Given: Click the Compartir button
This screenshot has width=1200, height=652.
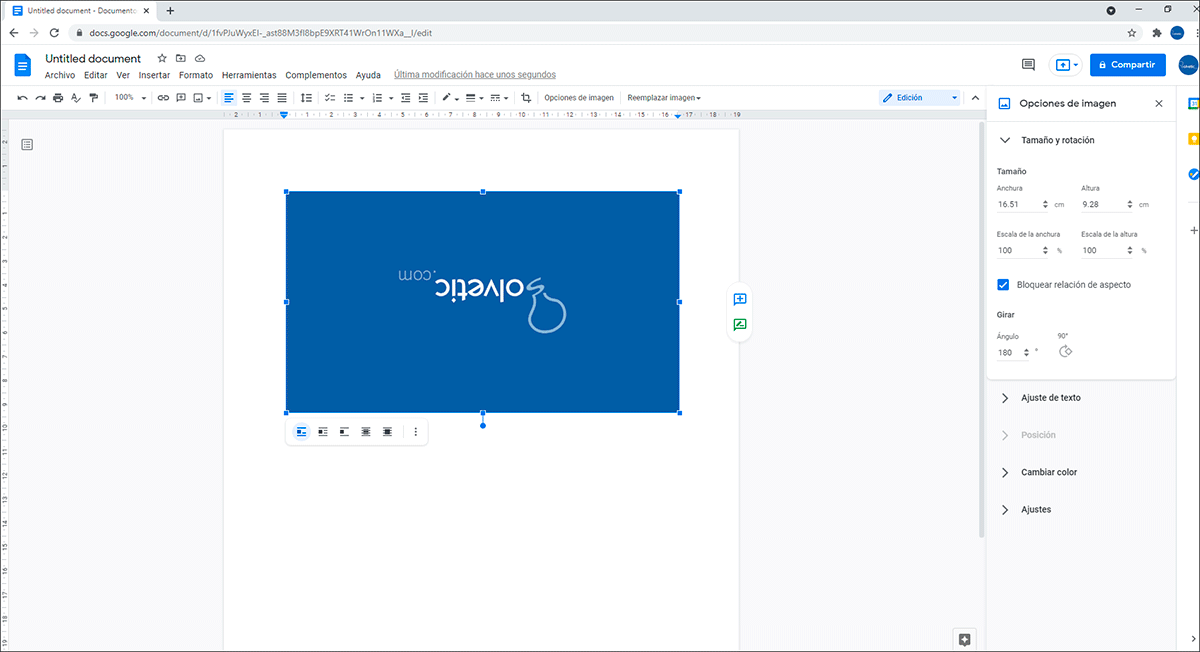Looking at the screenshot, I should (1128, 65).
